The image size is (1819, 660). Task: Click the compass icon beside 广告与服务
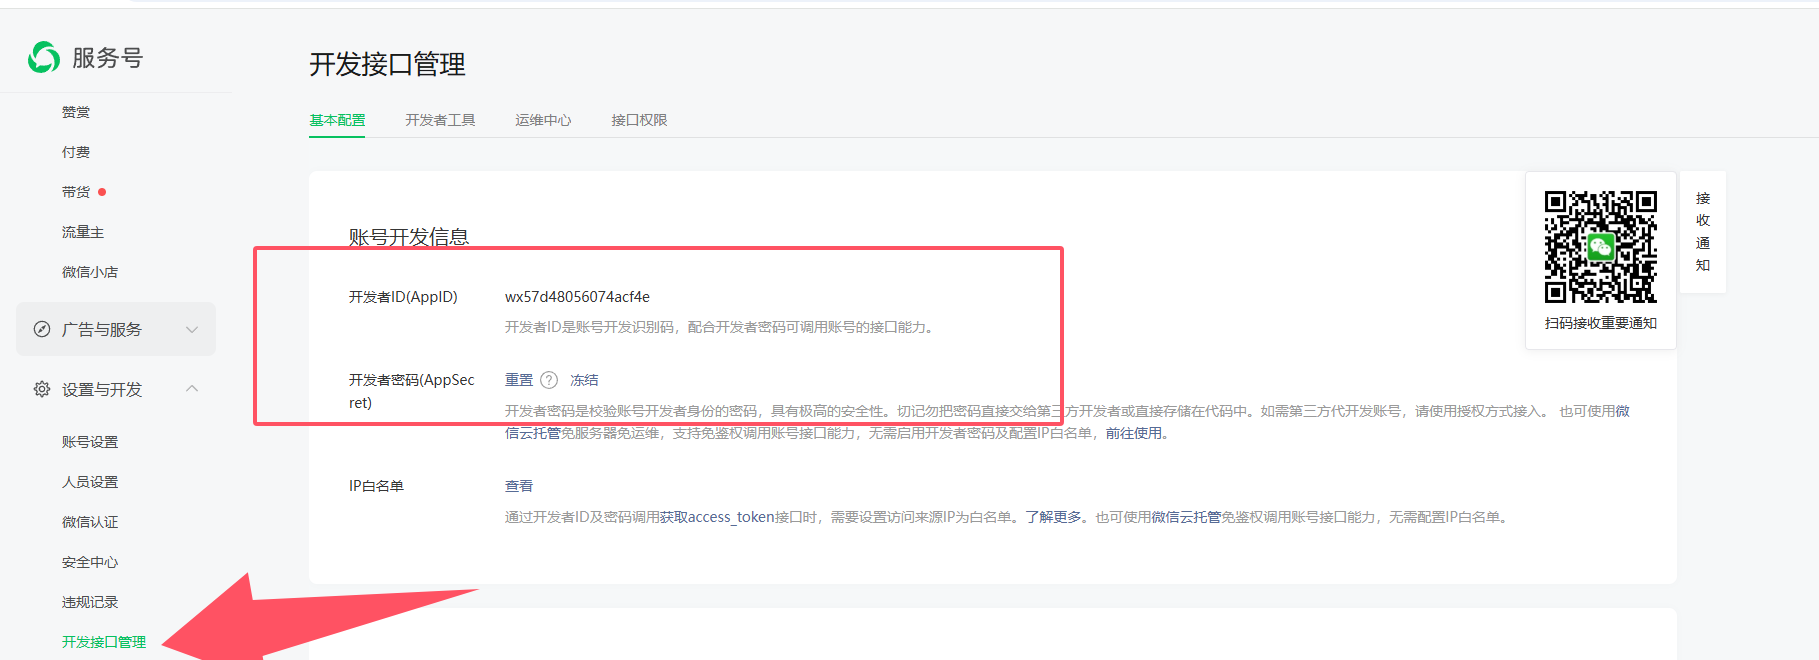click(x=42, y=329)
